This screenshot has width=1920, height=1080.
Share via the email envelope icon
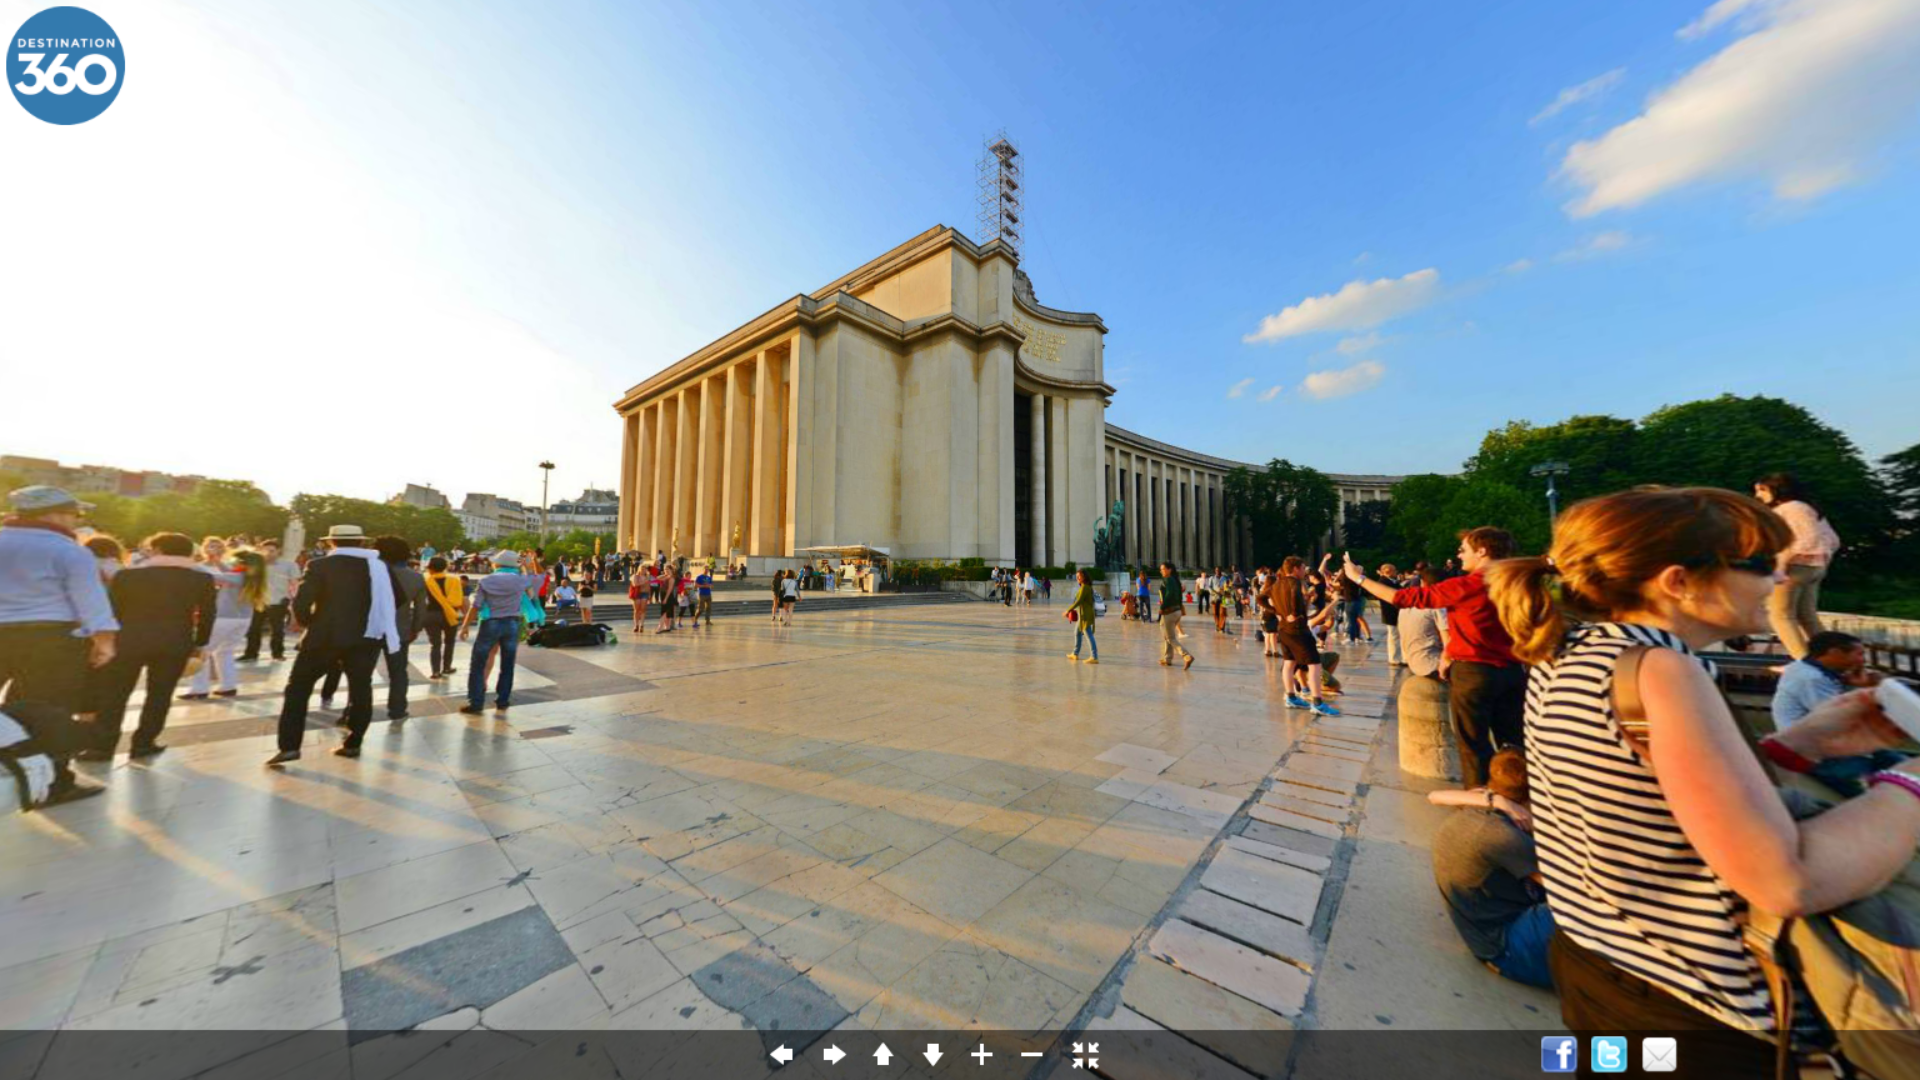point(1659,1054)
